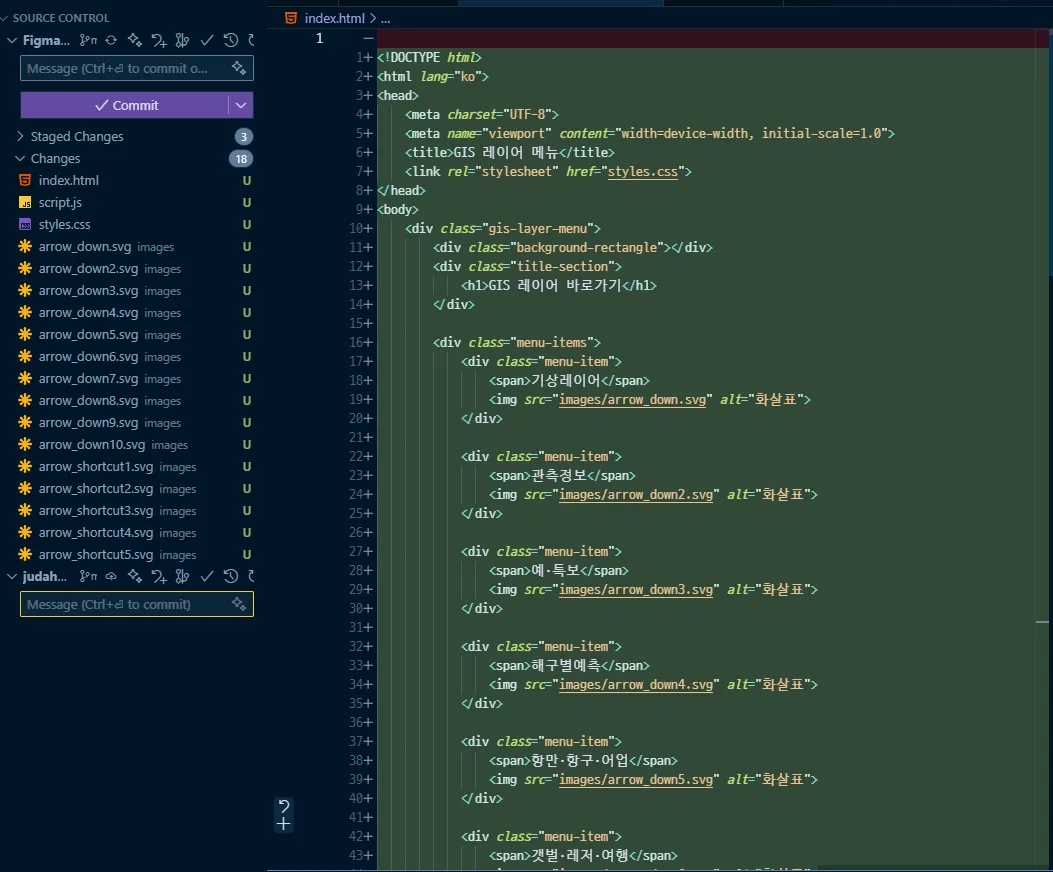1053x872 pixels.
Task: Click sync changes icon in Figma repository toolbar
Action: click(111, 40)
